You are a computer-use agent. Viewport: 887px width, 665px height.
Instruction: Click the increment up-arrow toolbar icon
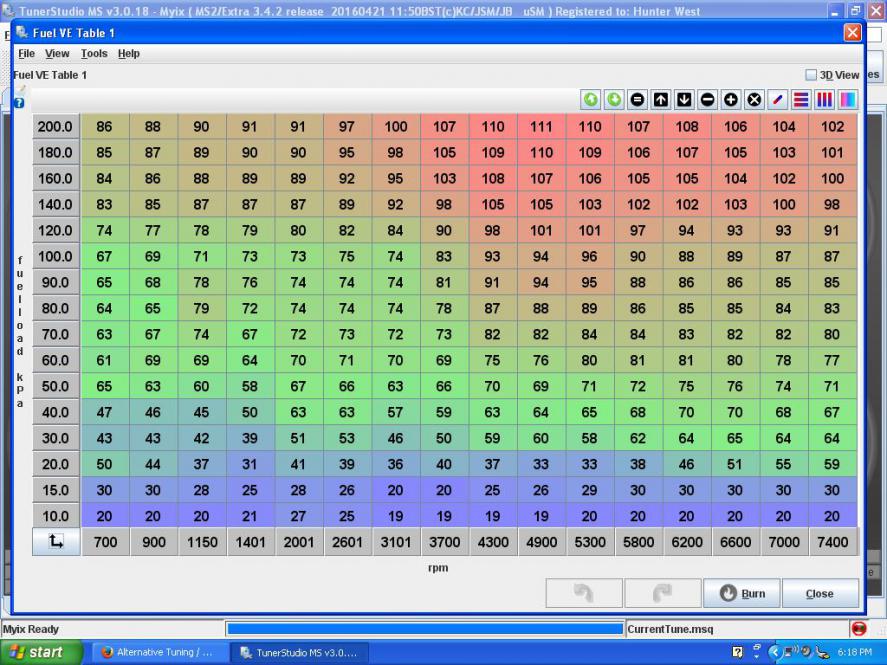pos(661,100)
